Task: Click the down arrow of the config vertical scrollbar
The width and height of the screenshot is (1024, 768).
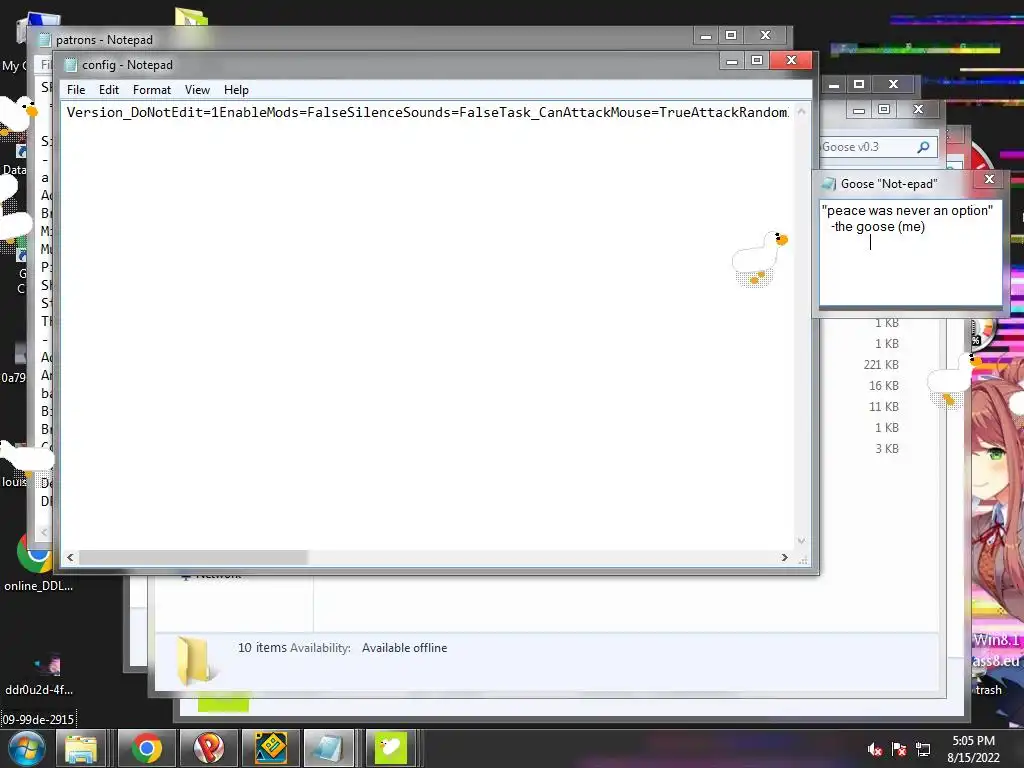Action: tap(801, 541)
